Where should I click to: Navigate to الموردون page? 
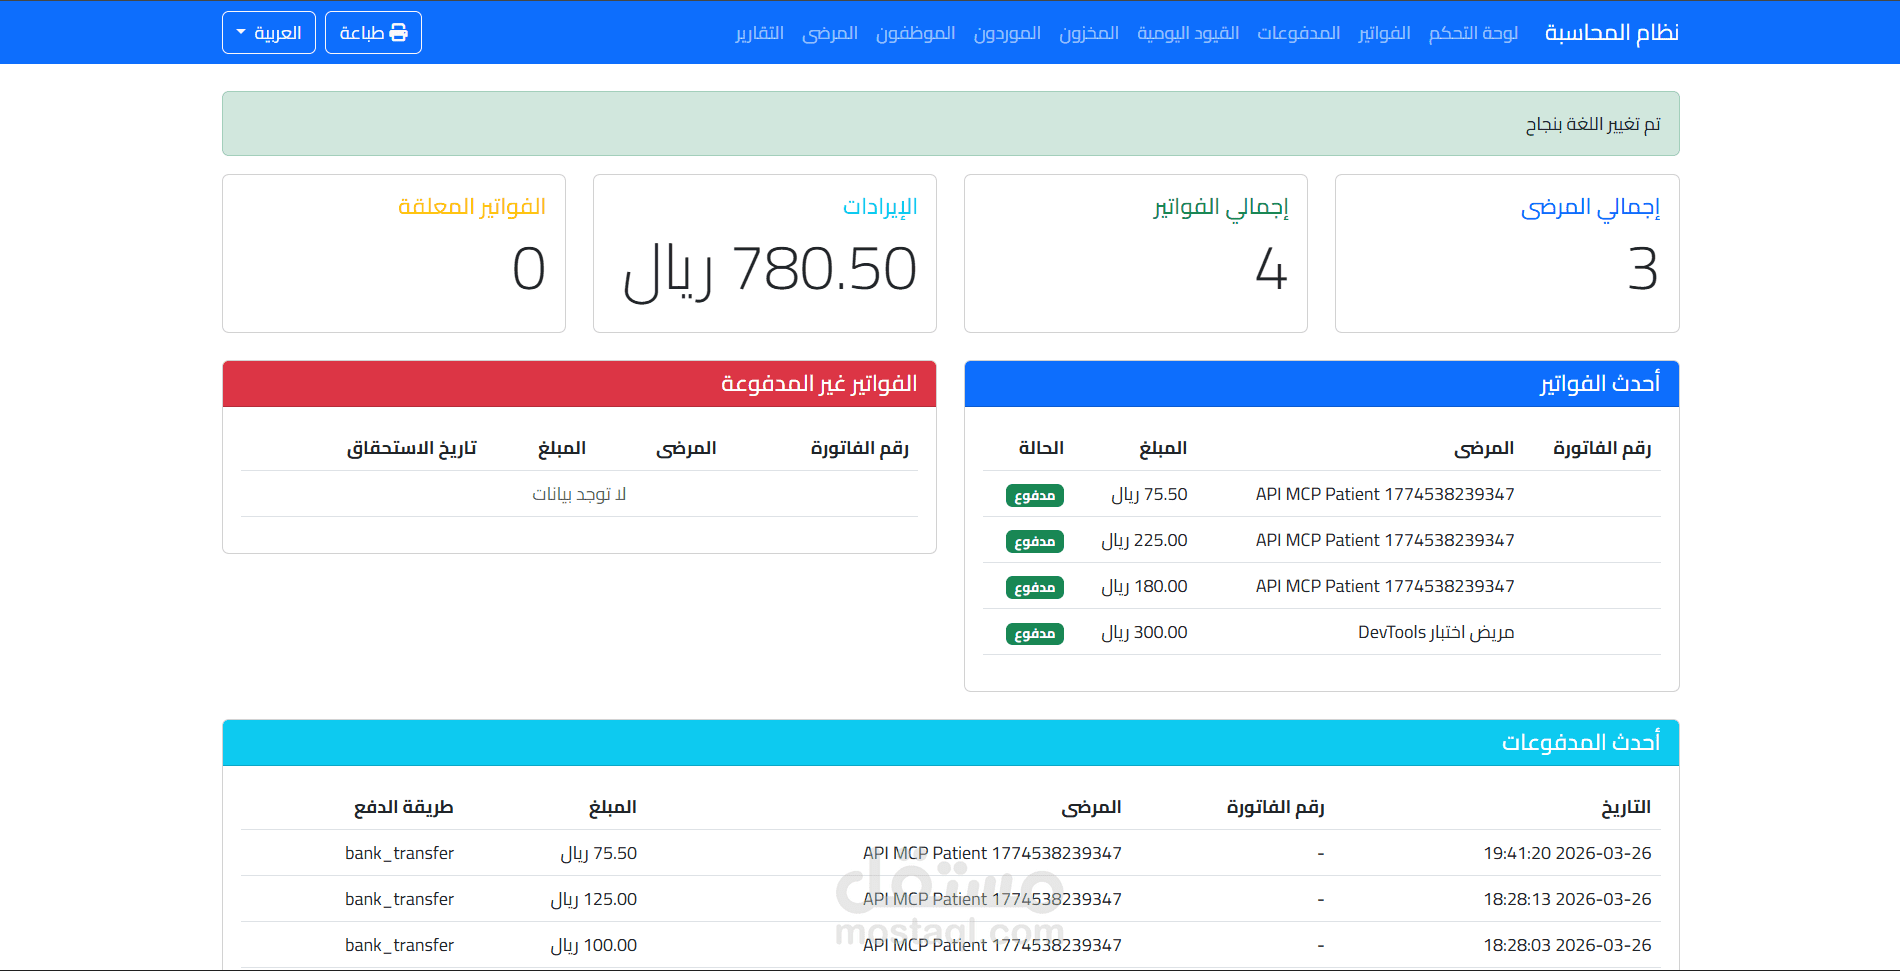point(1007,32)
